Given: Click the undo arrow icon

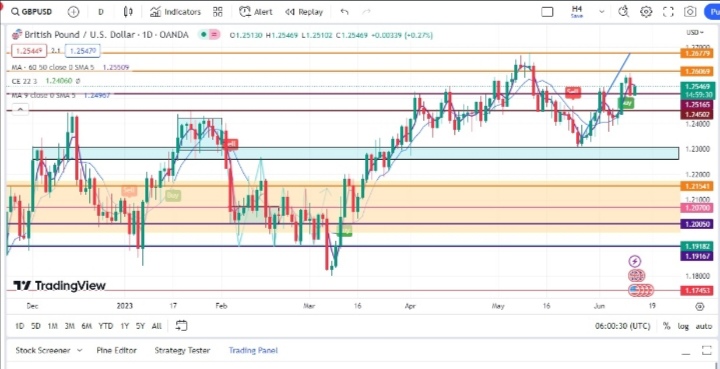Looking at the screenshot, I should click(x=344, y=12).
